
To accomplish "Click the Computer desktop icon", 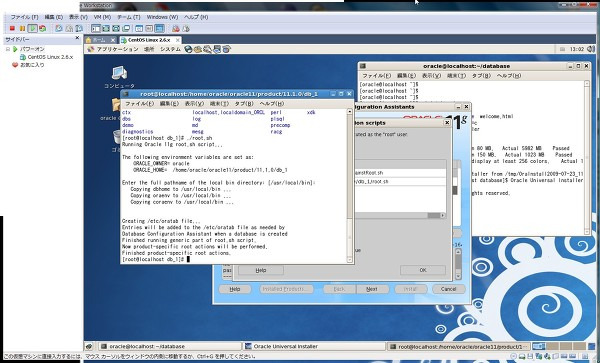I will click(x=119, y=76).
